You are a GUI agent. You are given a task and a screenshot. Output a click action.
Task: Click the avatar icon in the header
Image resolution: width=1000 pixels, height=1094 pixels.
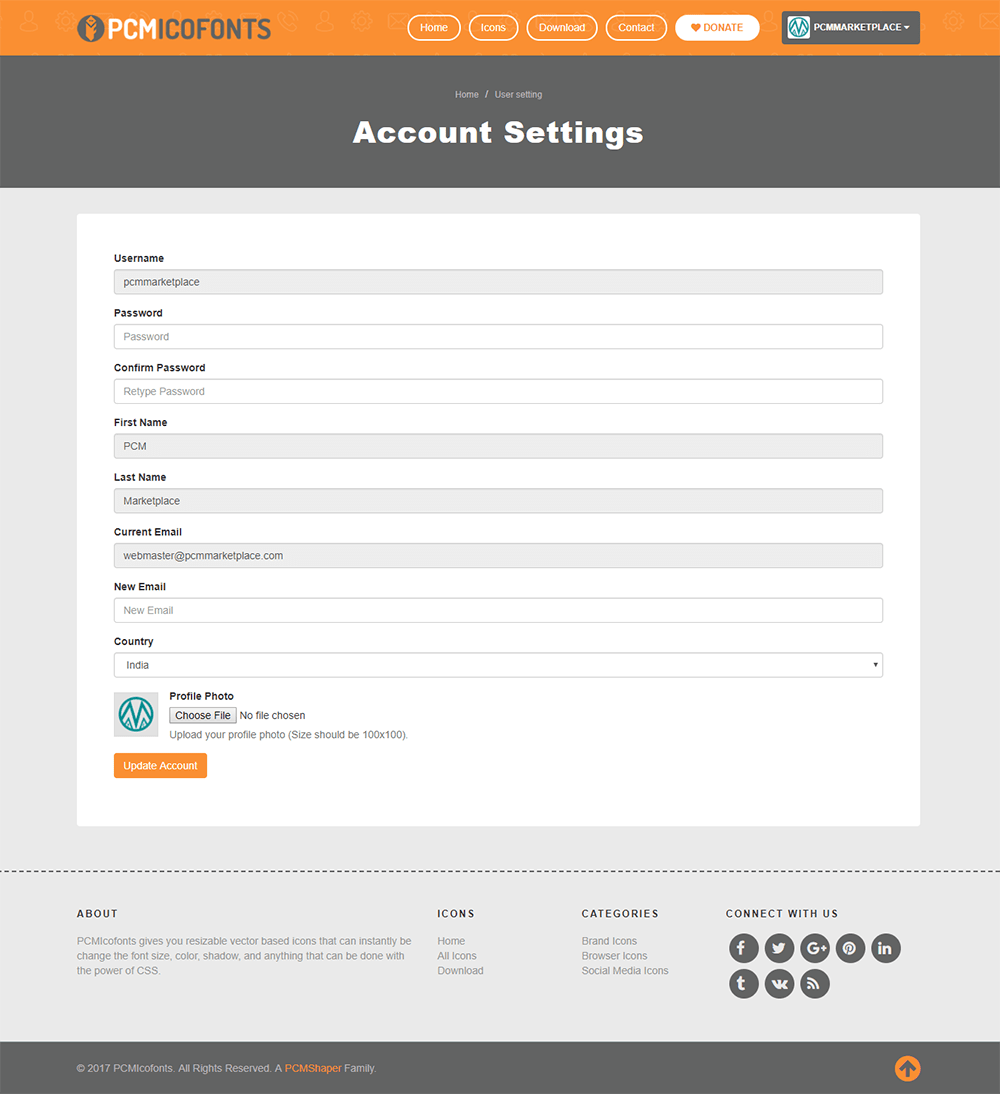798,28
